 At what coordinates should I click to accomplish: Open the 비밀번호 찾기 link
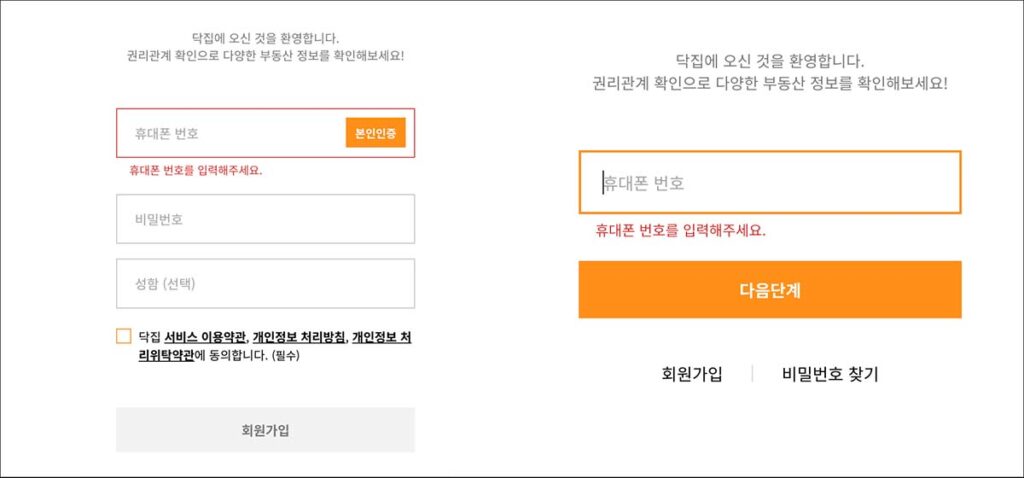(x=830, y=374)
